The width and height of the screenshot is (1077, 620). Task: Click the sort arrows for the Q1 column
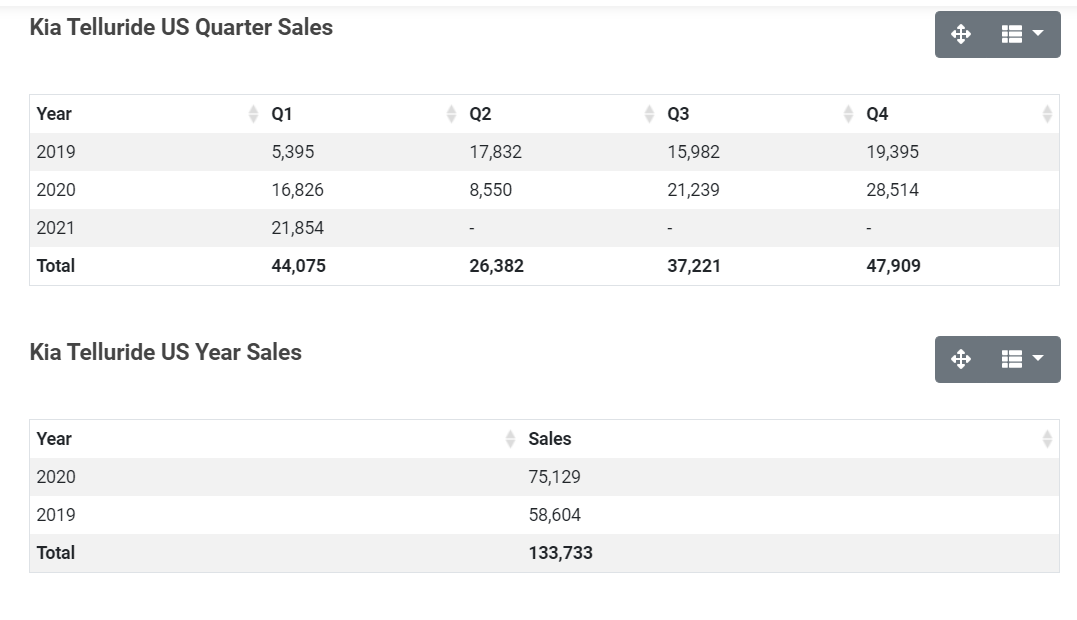pyautogui.click(x=451, y=114)
